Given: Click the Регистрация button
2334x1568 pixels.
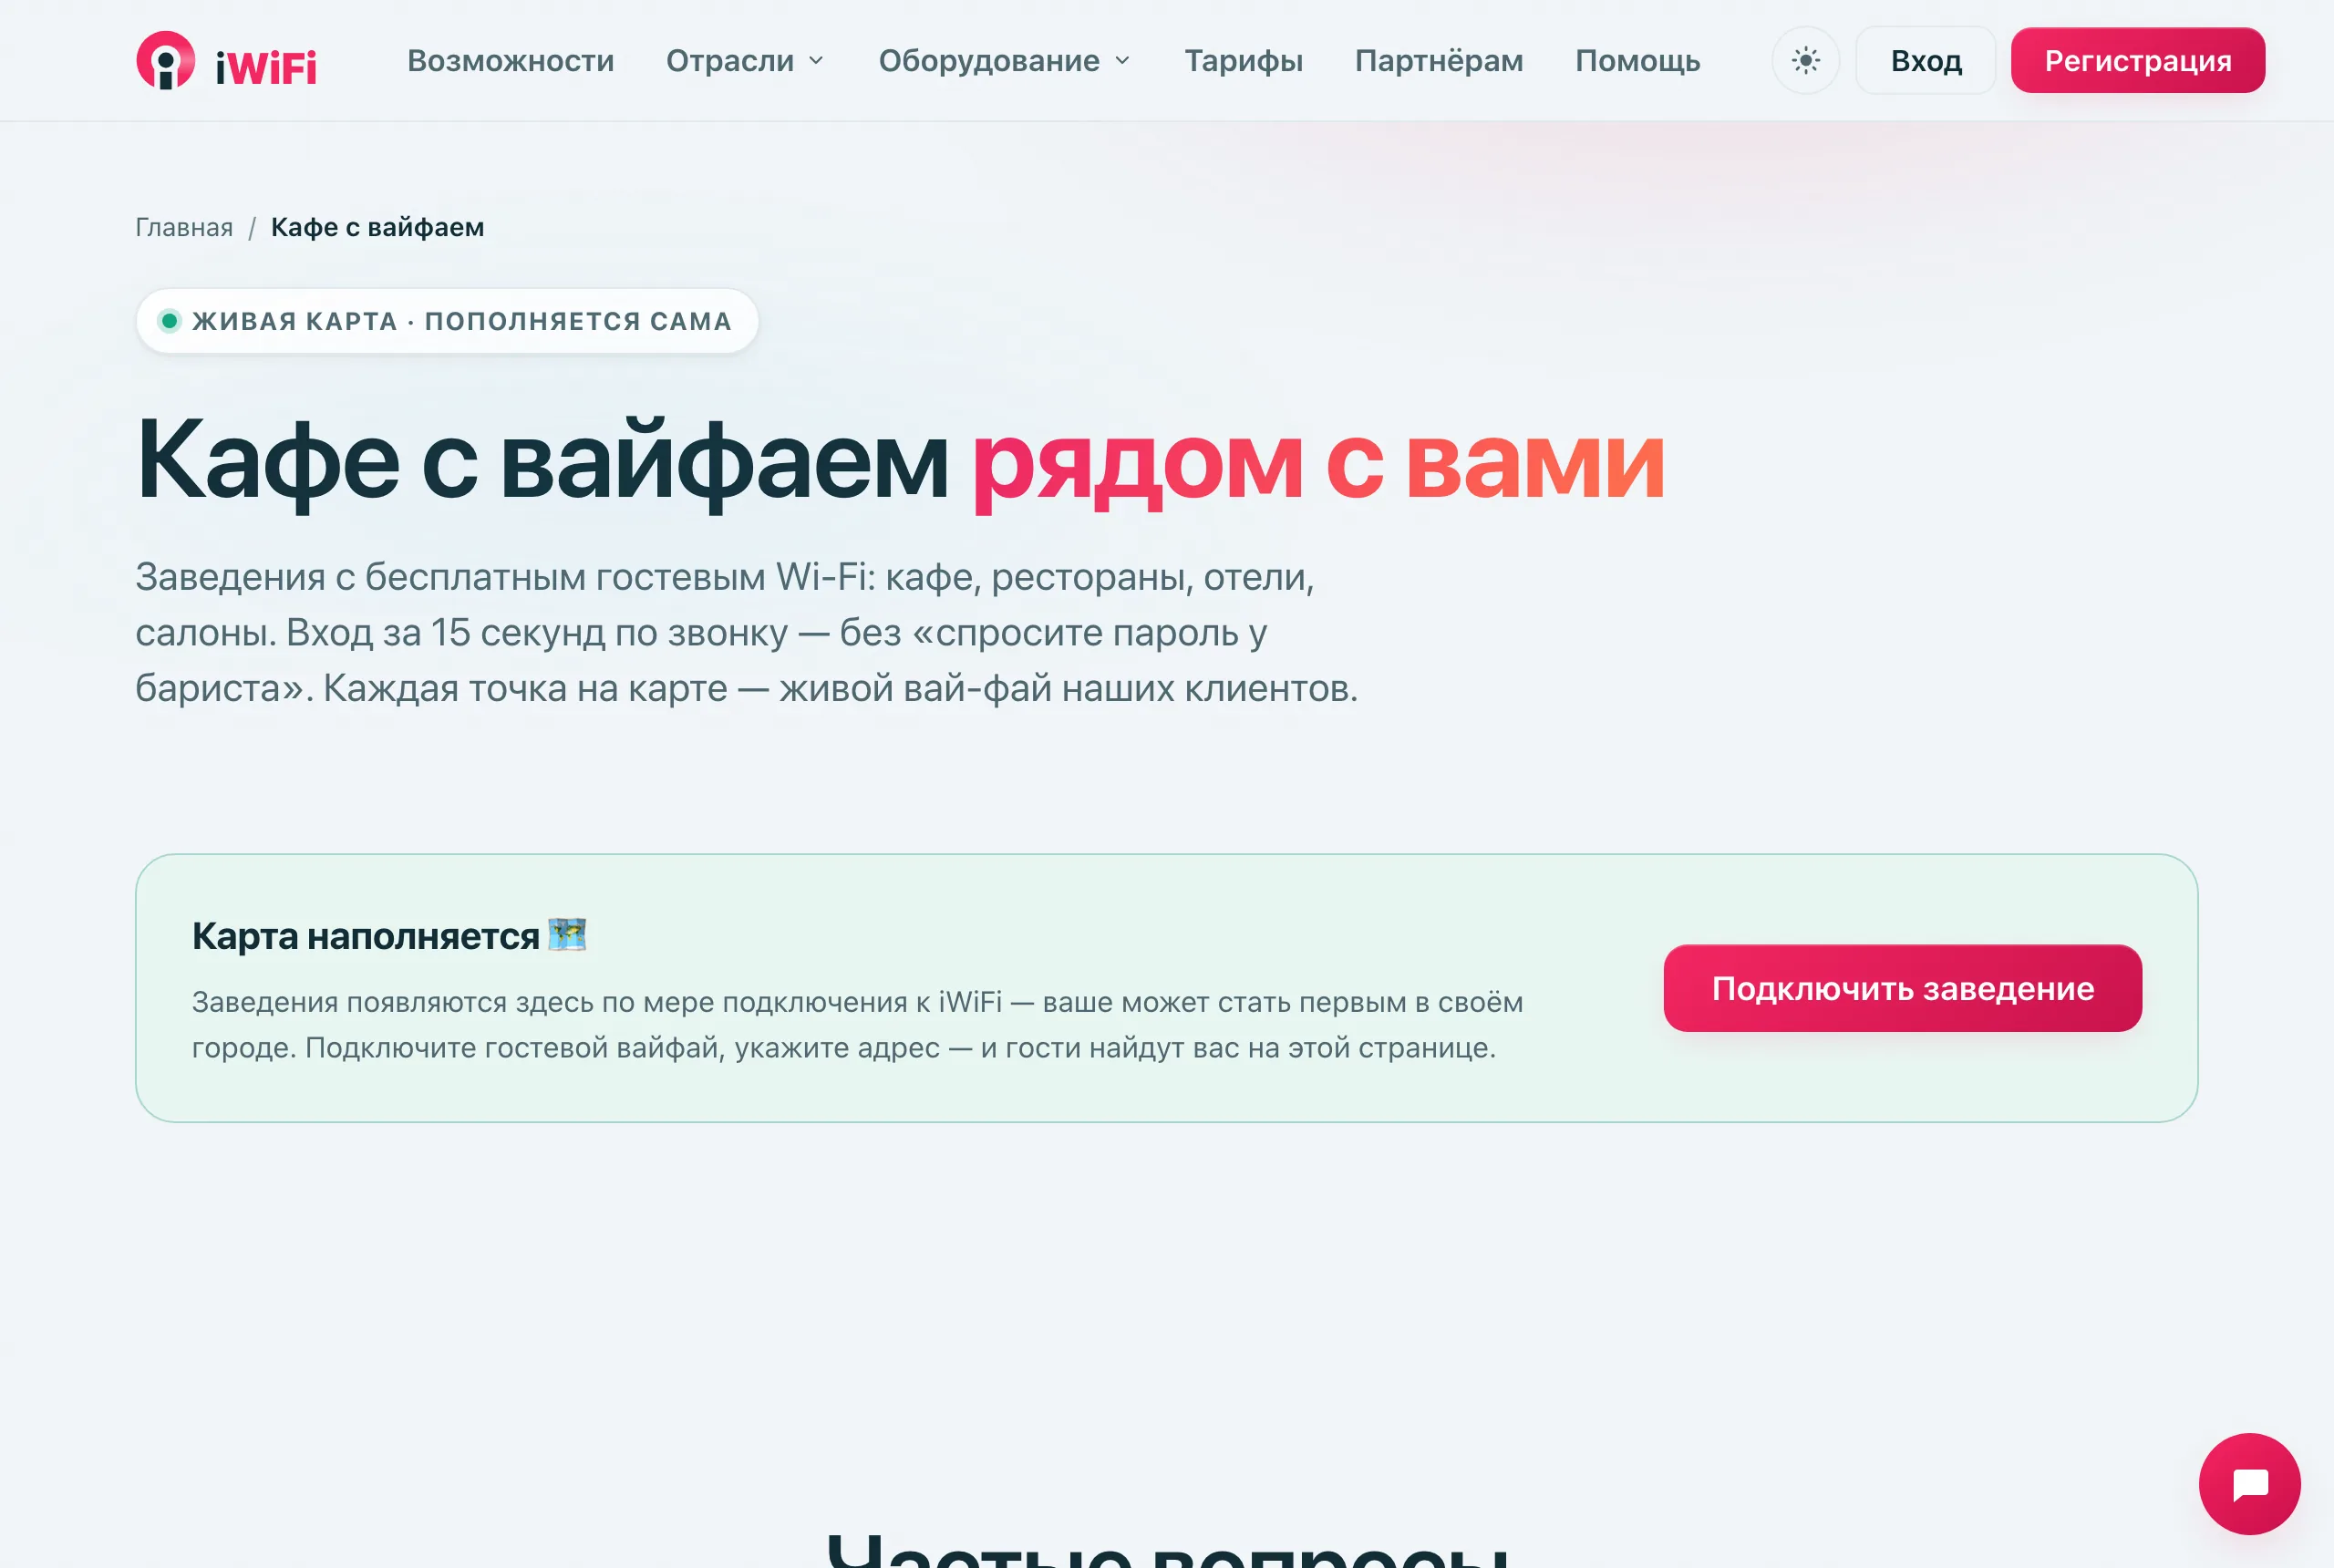Looking at the screenshot, I should click(2137, 61).
